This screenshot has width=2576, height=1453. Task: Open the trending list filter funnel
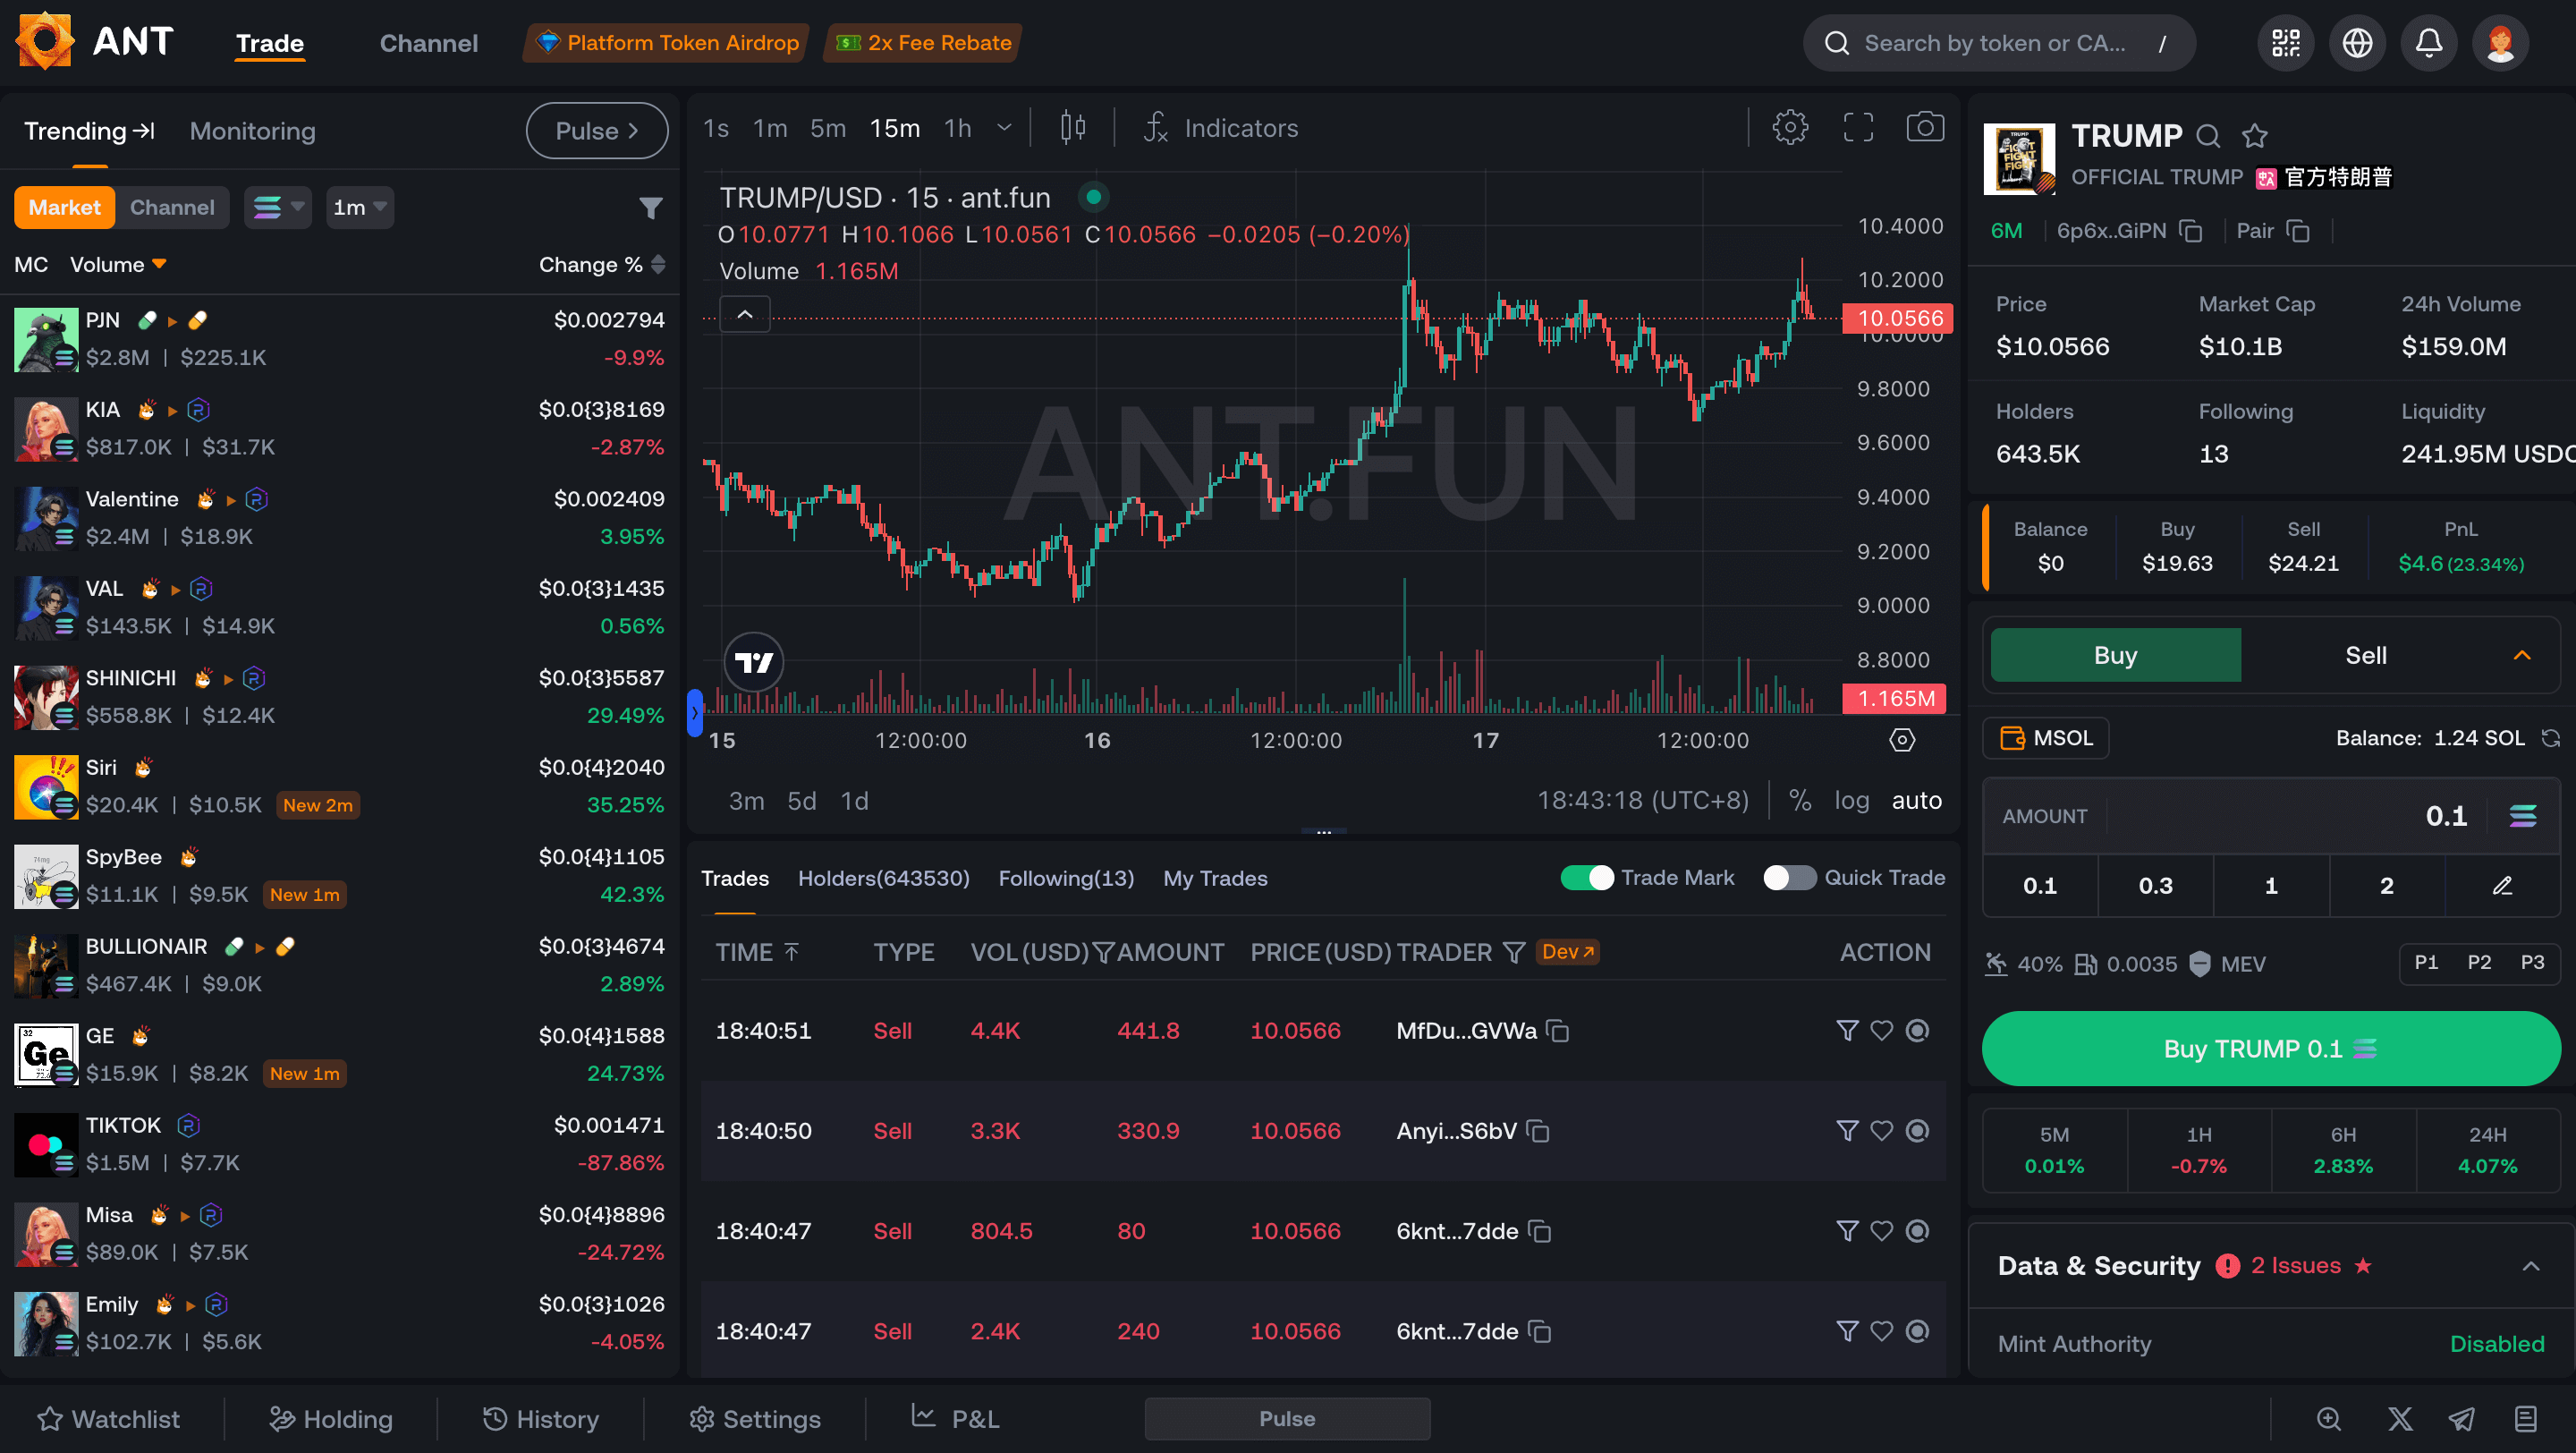(651, 208)
